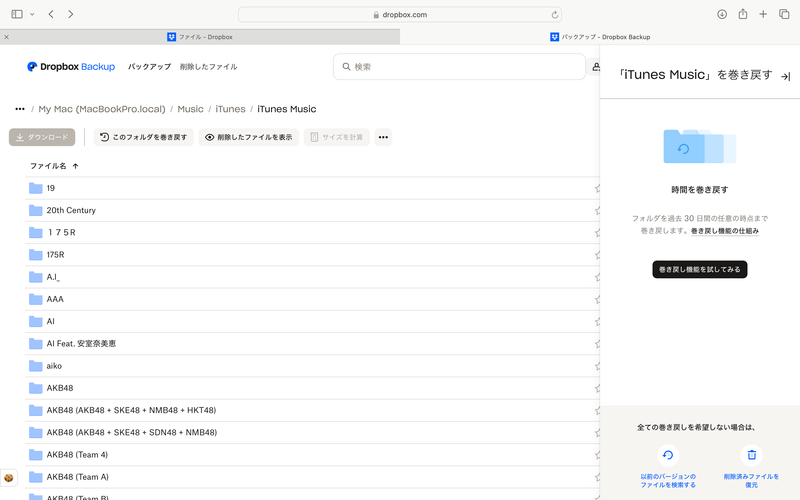Screen dimensions: 800x500
Task: Expand the breadcrumb ellipsis menu
Action: click(20, 109)
